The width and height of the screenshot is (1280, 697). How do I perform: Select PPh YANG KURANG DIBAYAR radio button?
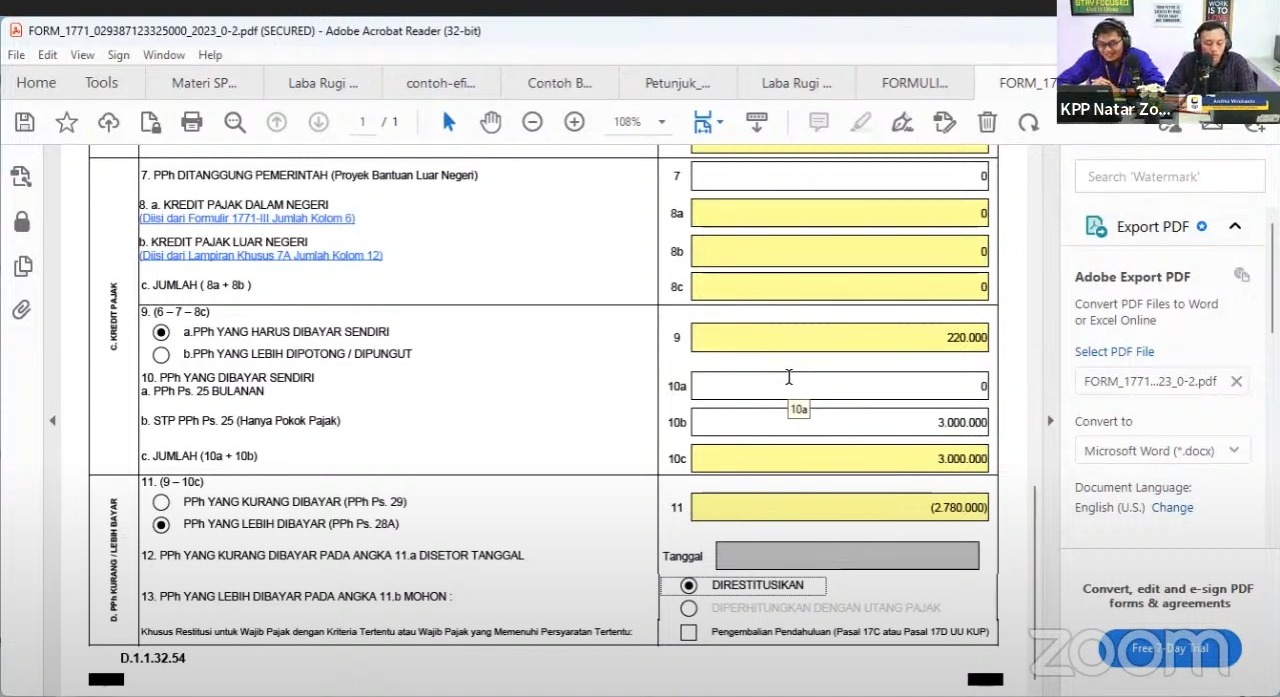[x=161, y=502]
